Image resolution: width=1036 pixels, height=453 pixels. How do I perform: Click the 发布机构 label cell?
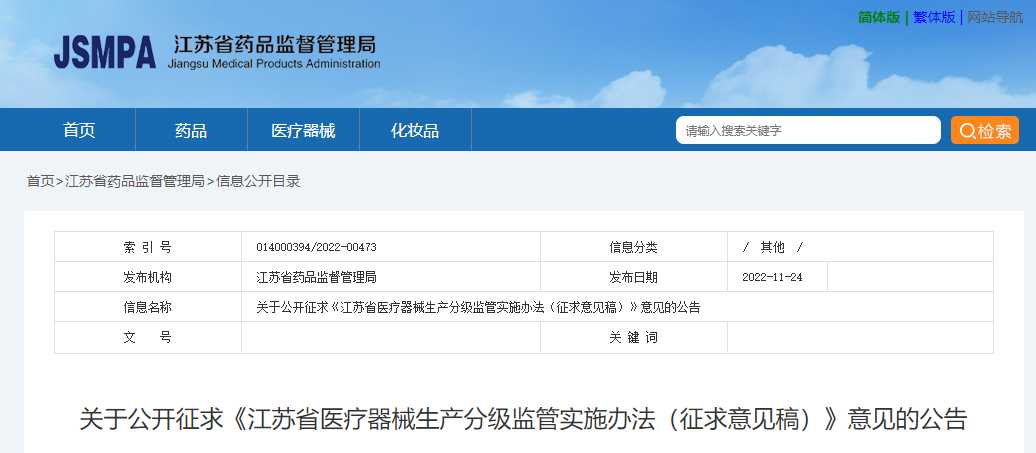[x=147, y=277]
